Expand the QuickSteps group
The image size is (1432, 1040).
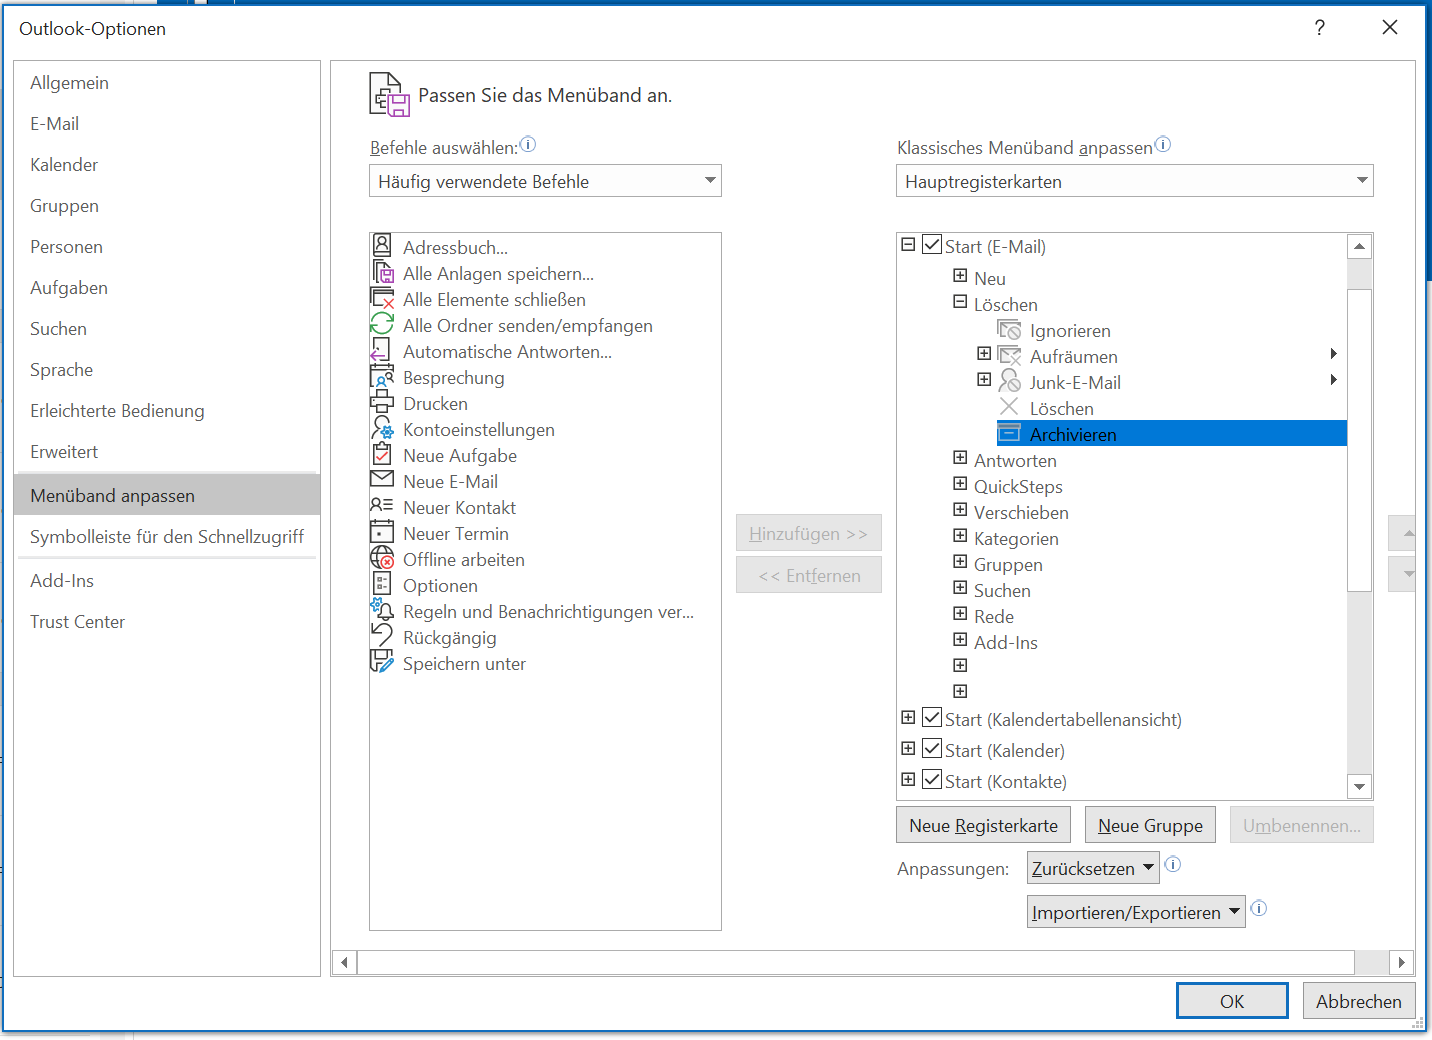(x=960, y=484)
